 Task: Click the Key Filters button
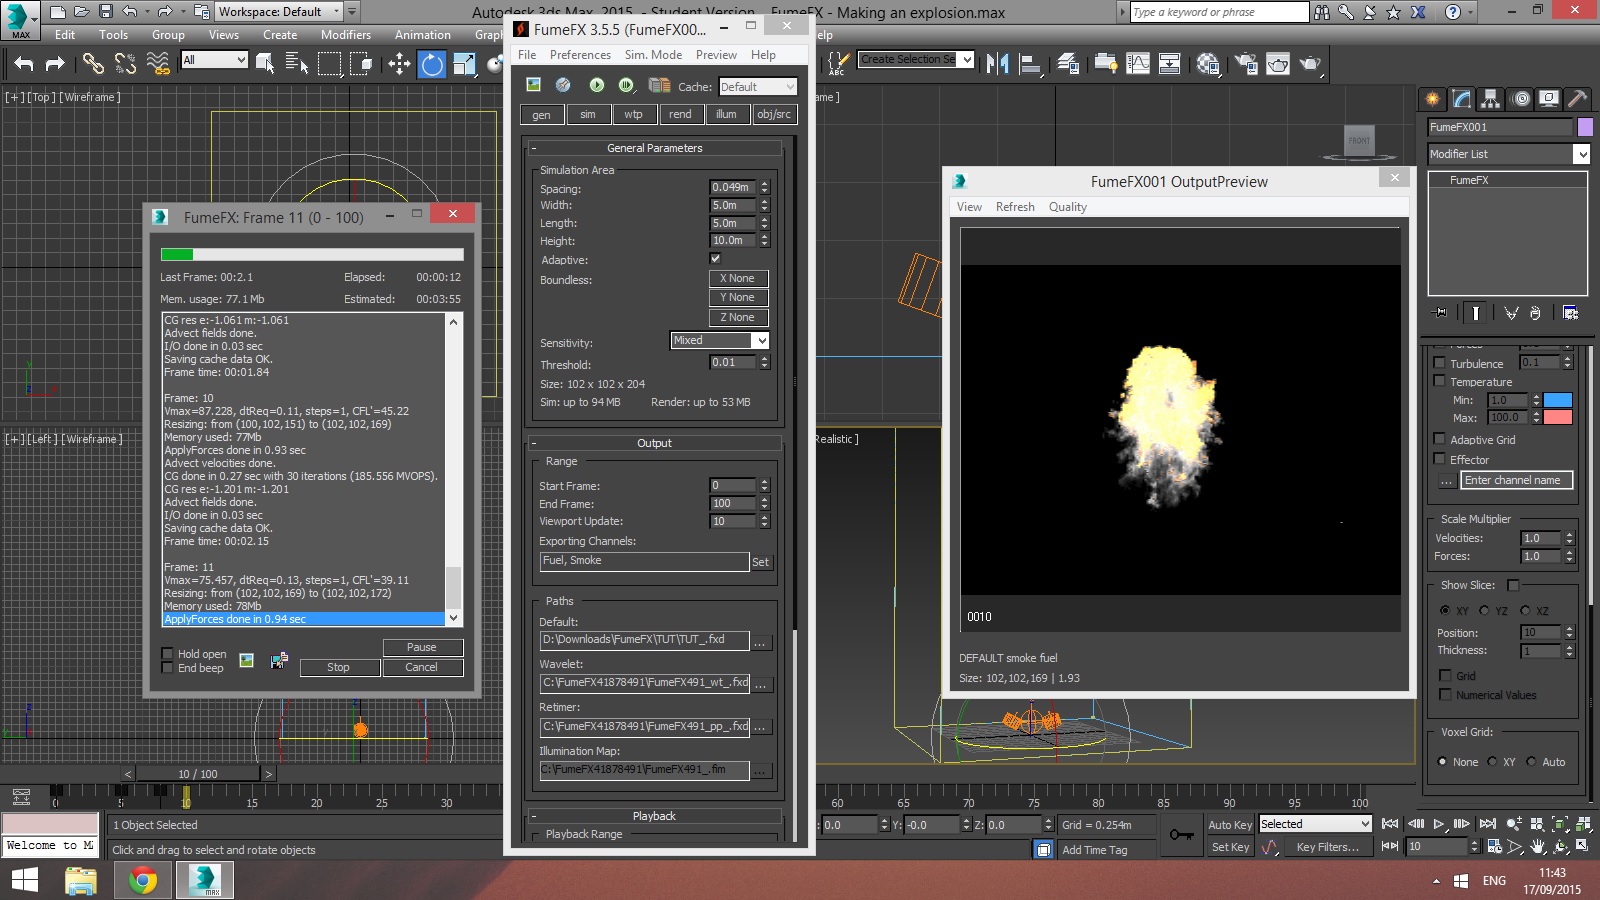(1327, 847)
